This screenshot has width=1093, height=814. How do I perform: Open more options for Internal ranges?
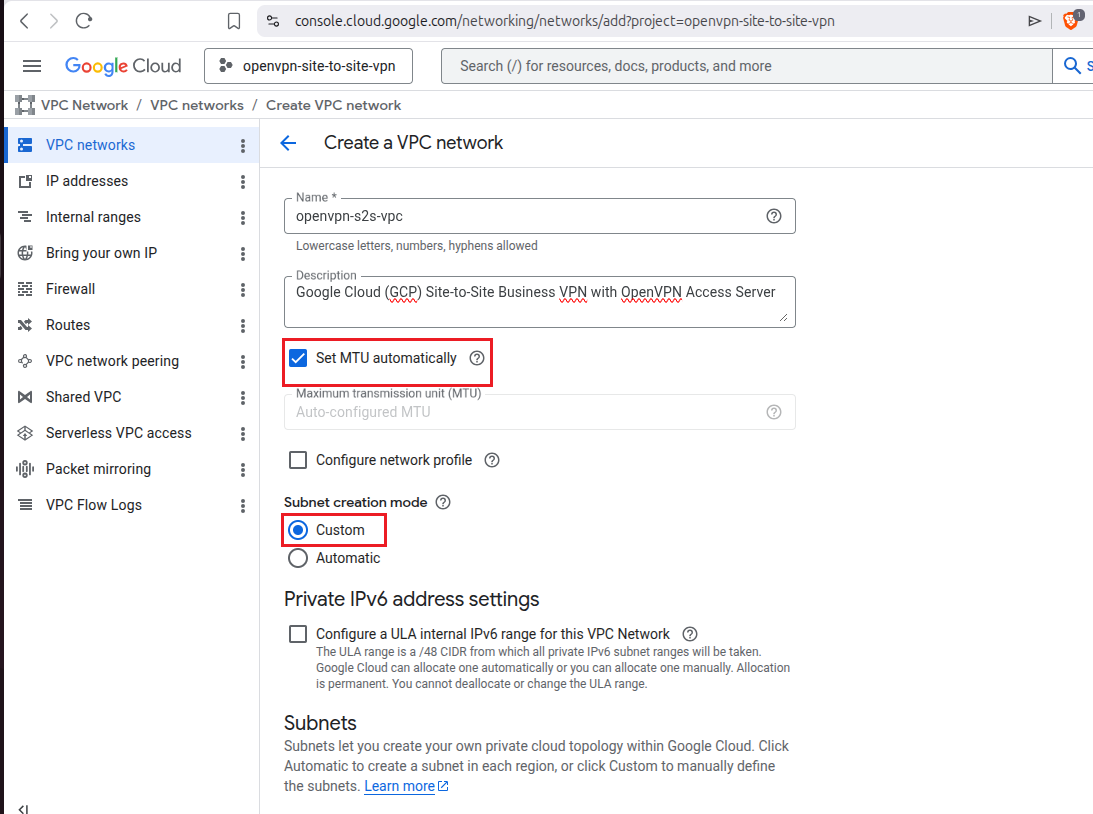(x=243, y=218)
